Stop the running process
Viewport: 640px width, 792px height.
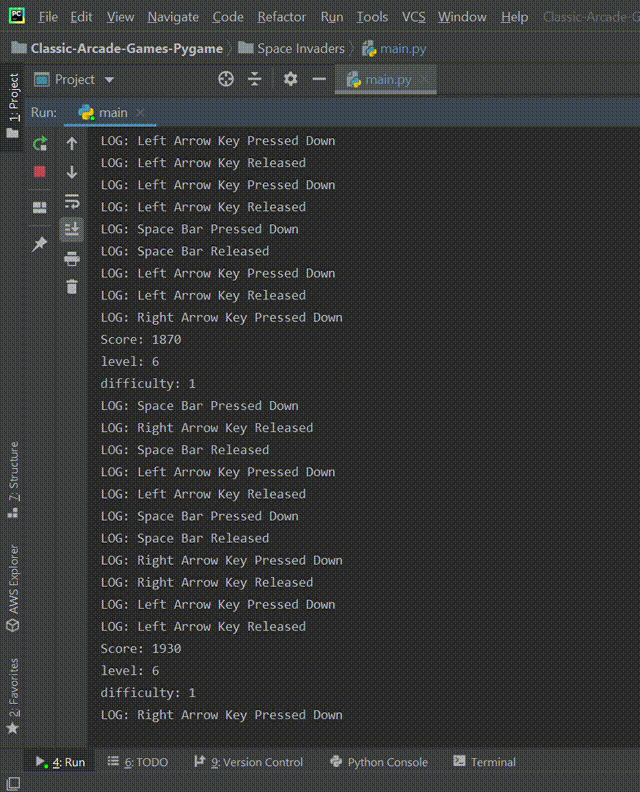pos(40,172)
